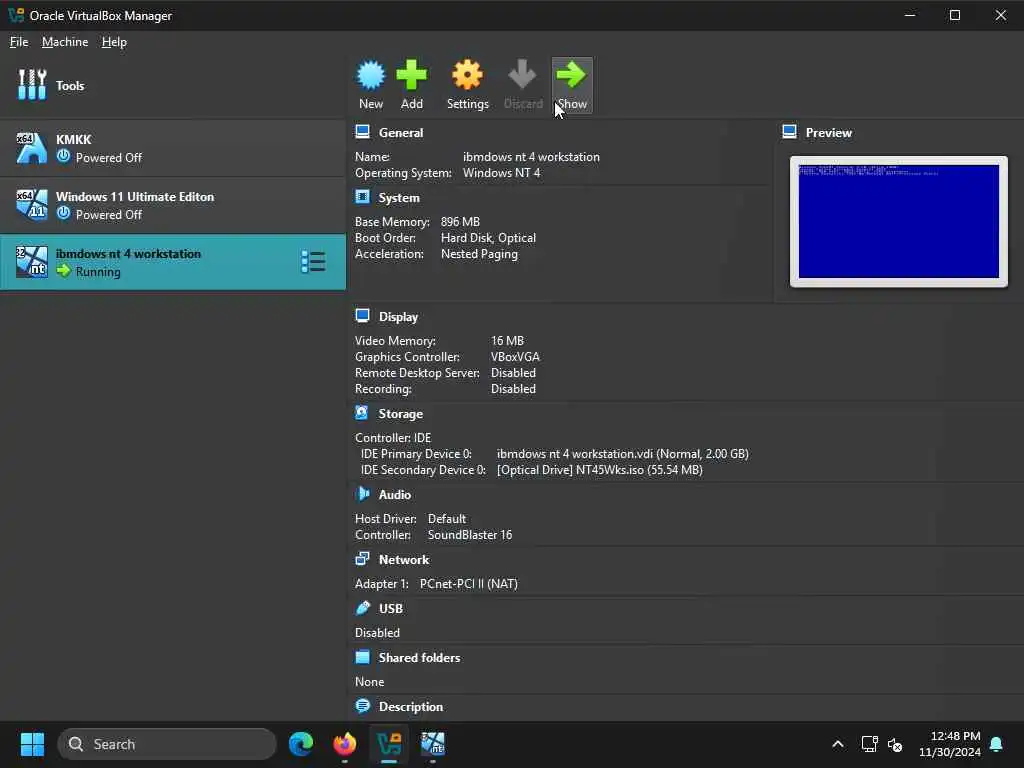Click the 'PCnet-PCI II (NAT)' adapter value
Screen dimensions: 1024x768
click(468, 583)
